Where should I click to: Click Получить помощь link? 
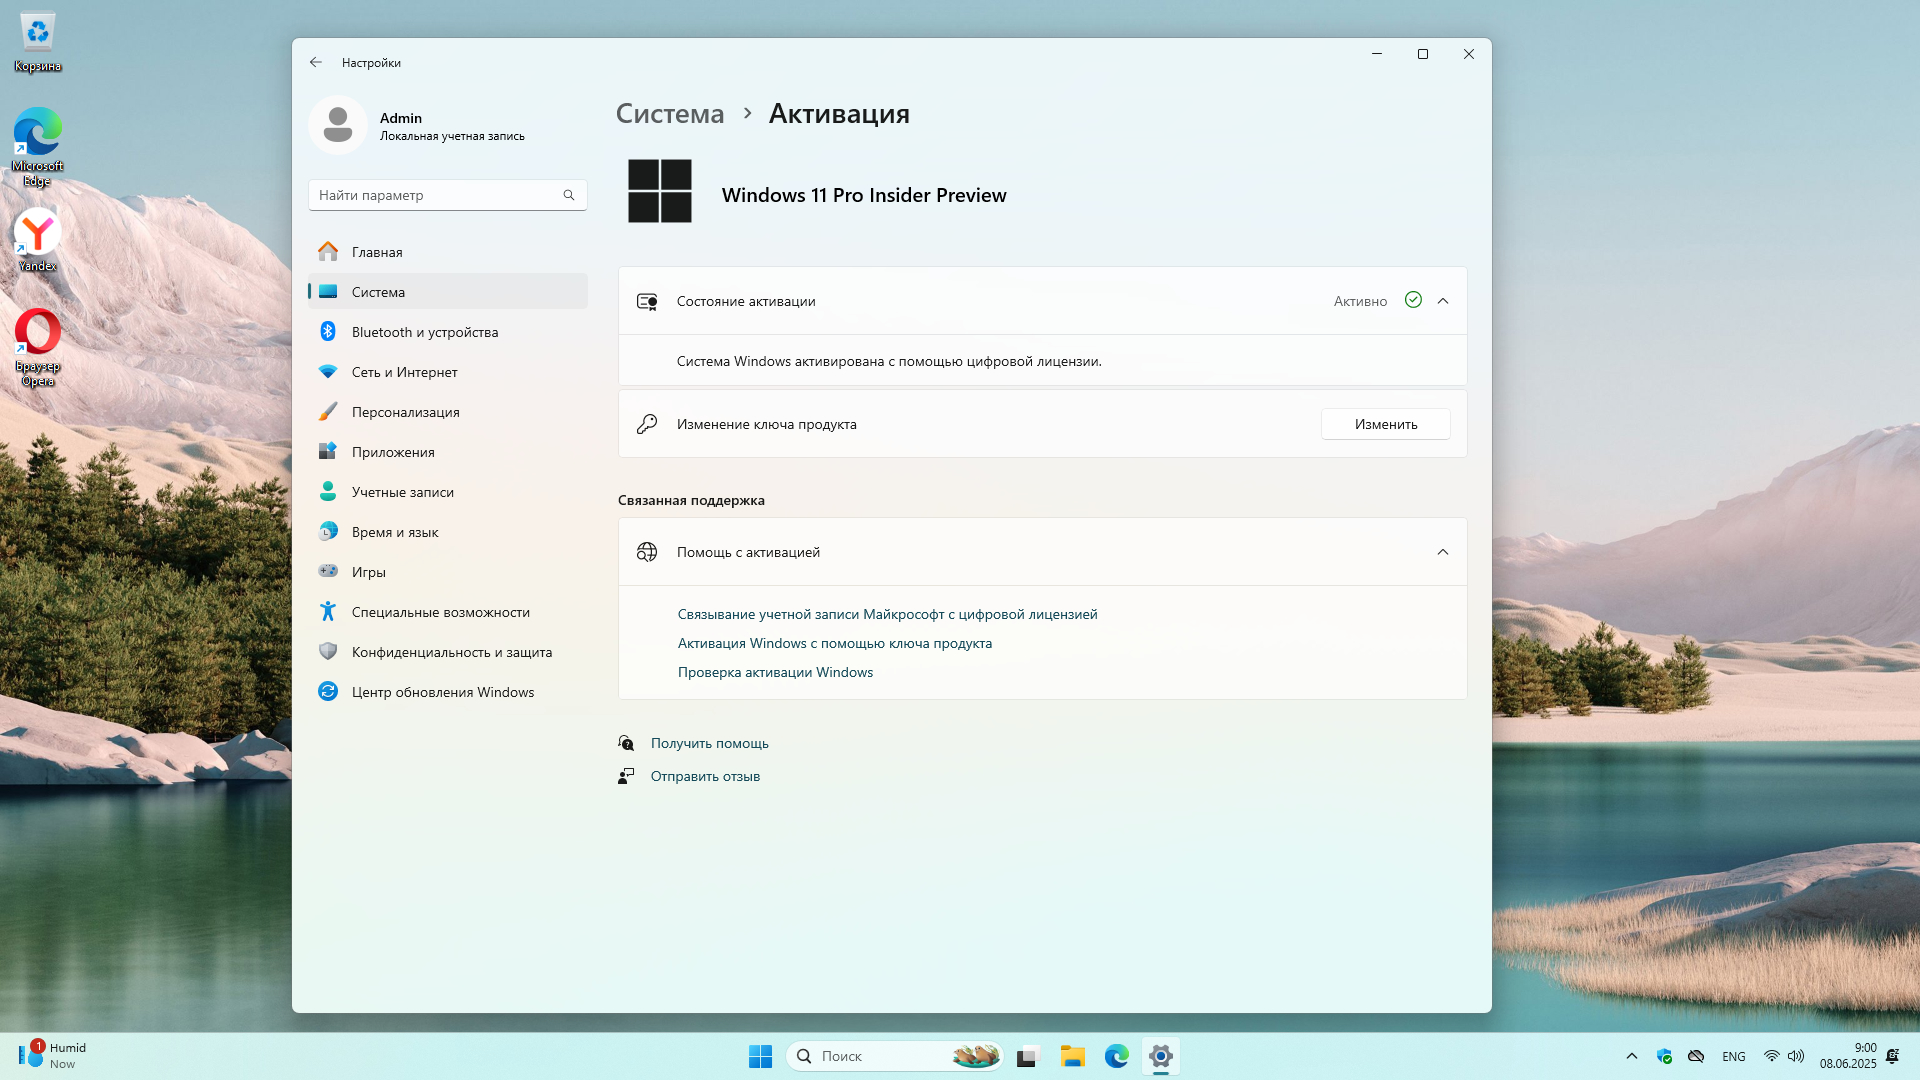pyautogui.click(x=709, y=743)
